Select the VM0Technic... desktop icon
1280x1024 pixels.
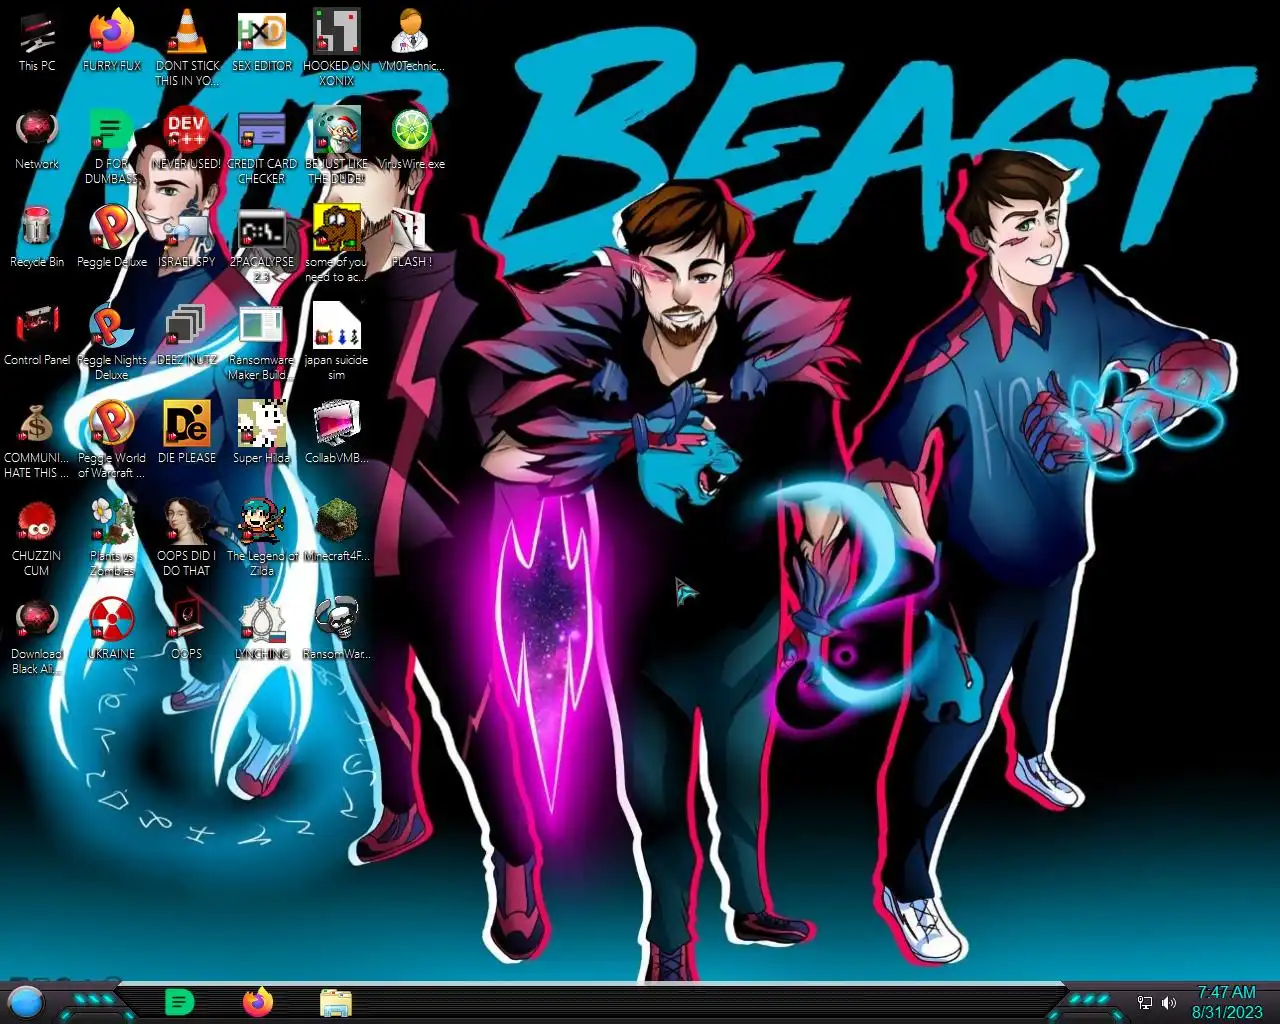[x=411, y=42]
